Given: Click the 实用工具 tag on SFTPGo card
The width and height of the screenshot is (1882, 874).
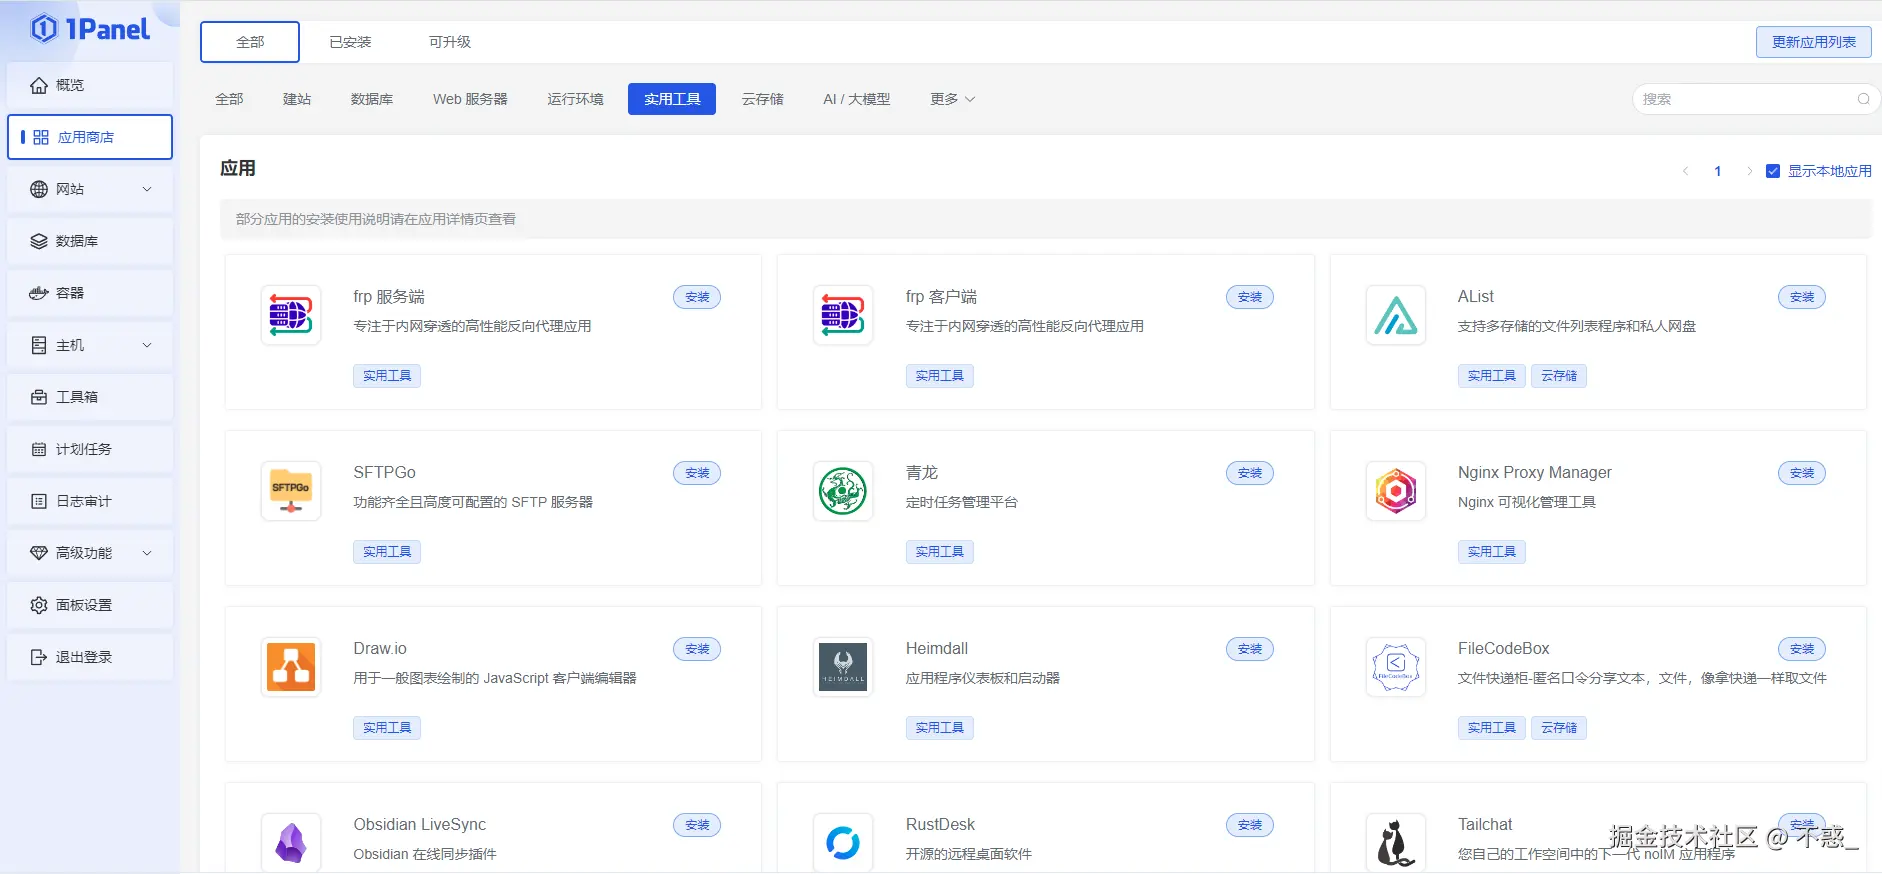Looking at the screenshot, I should point(387,552).
